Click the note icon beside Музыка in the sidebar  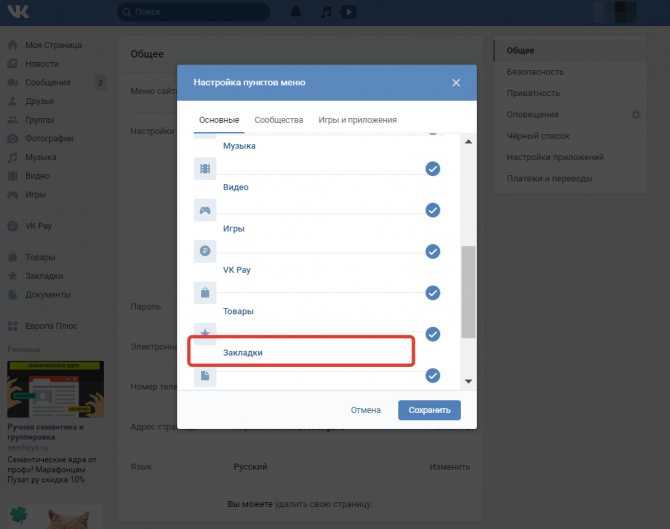pyautogui.click(x=13, y=157)
